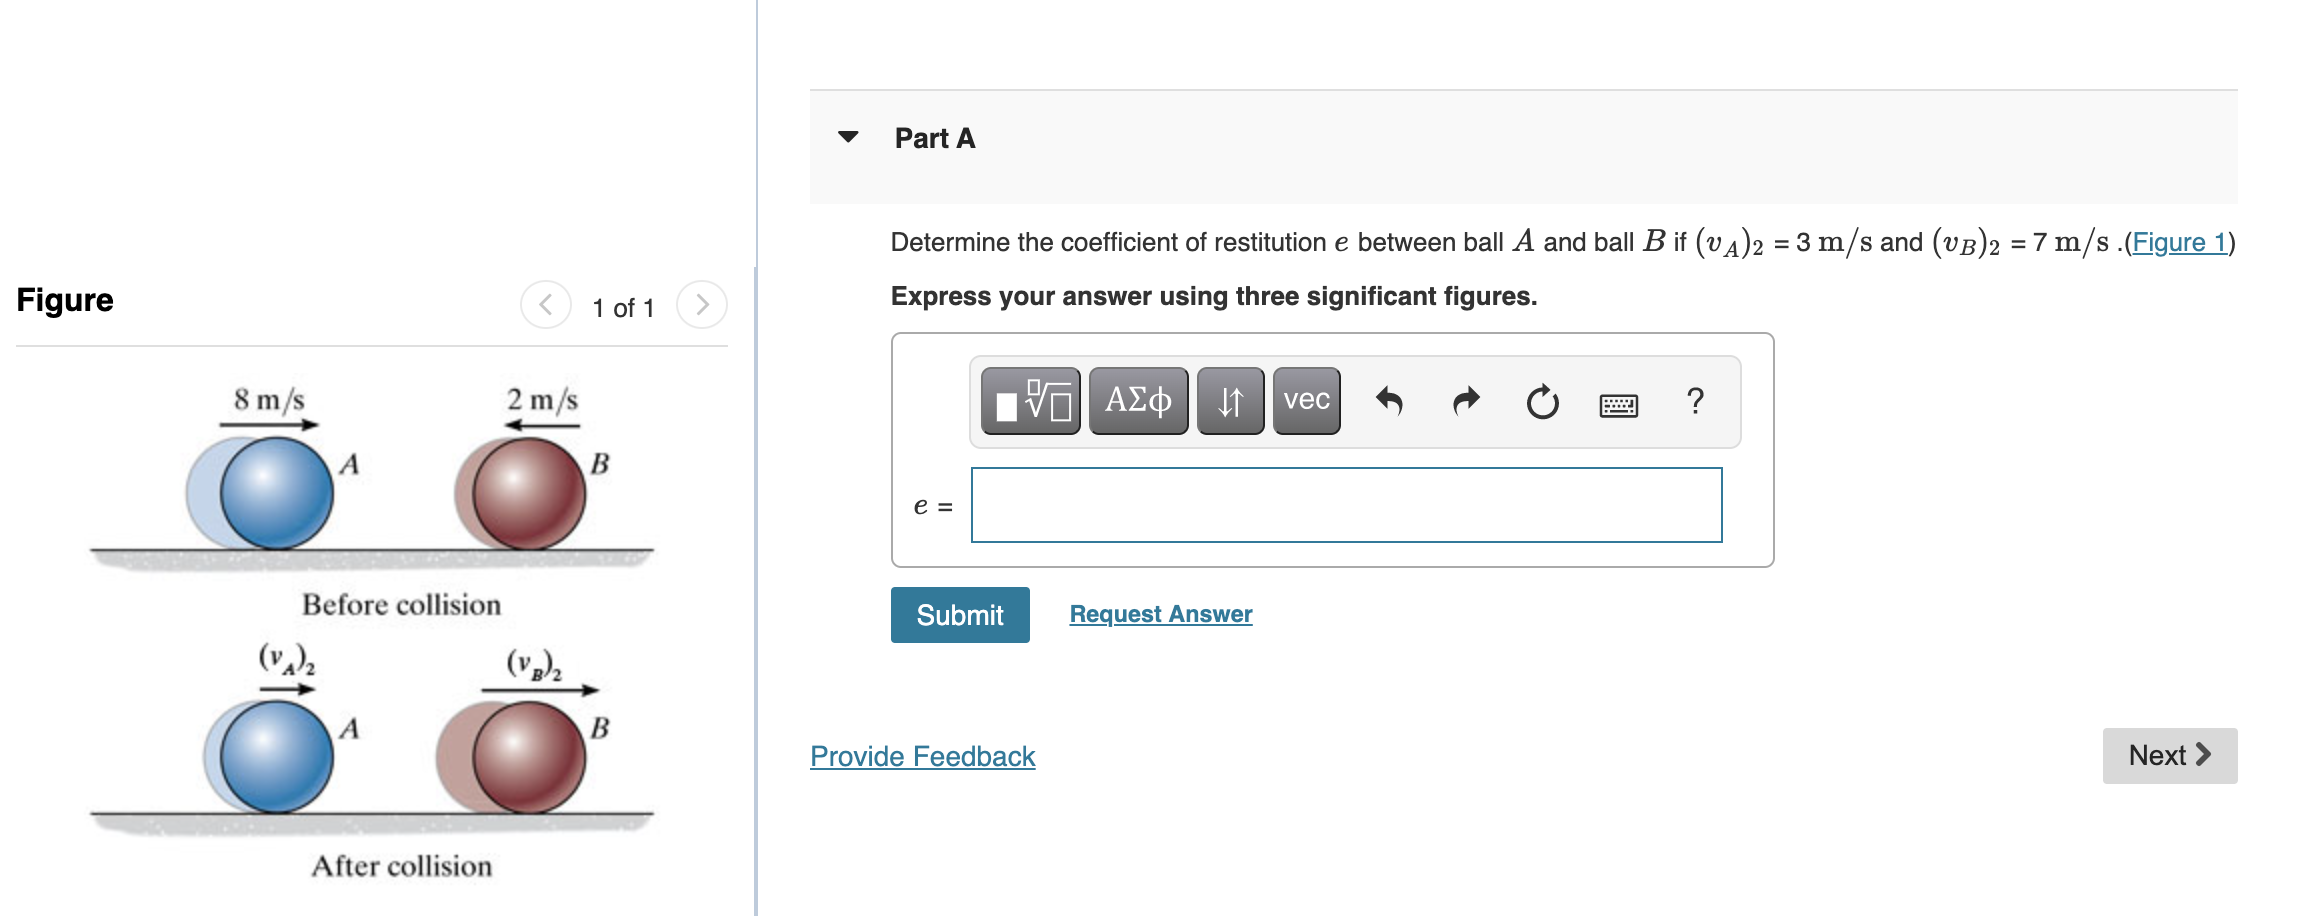2302x916 pixels.
Task: Click the previous figure chevron arrow
Action: [545, 305]
